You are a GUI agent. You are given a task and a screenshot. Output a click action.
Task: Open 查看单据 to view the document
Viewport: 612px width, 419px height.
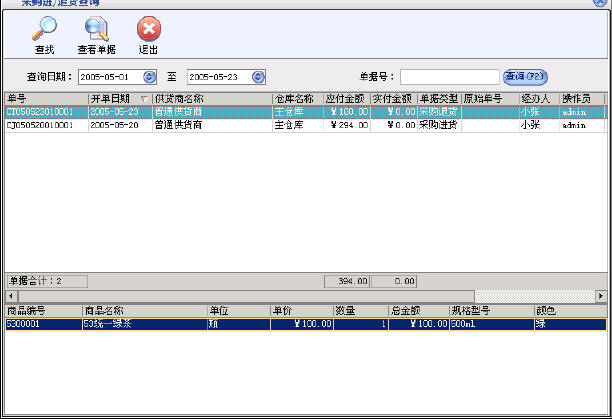pyautogui.click(x=96, y=30)
